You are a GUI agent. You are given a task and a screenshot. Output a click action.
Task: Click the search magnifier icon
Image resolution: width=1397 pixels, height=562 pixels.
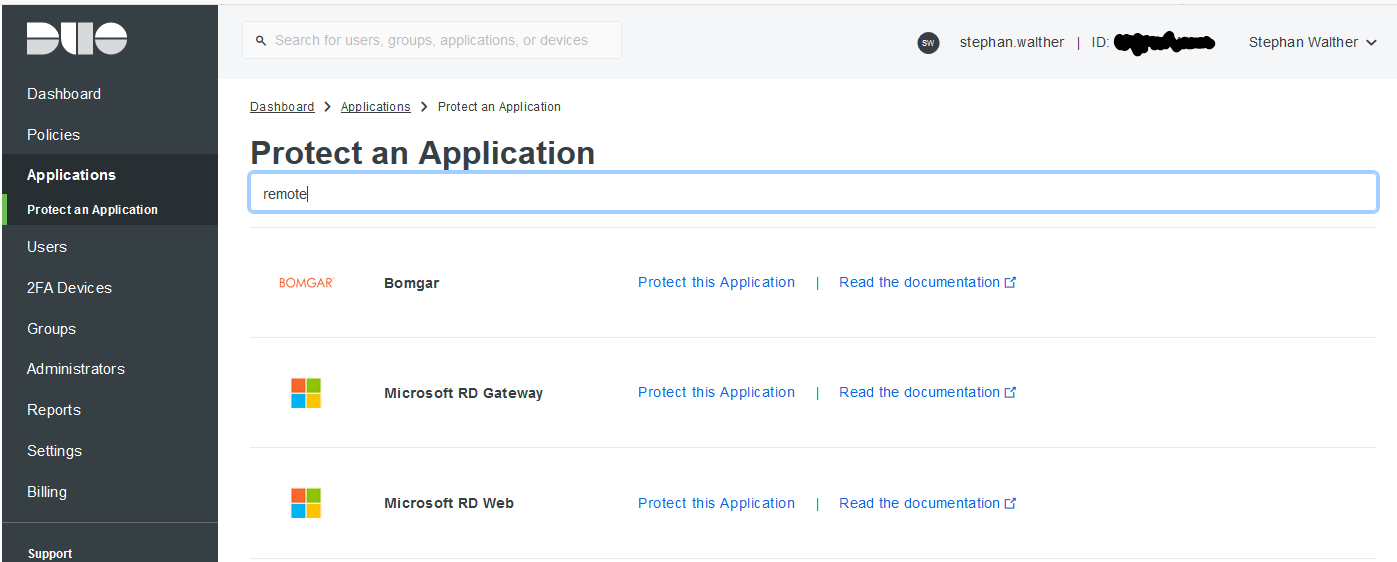click(261, 41)
